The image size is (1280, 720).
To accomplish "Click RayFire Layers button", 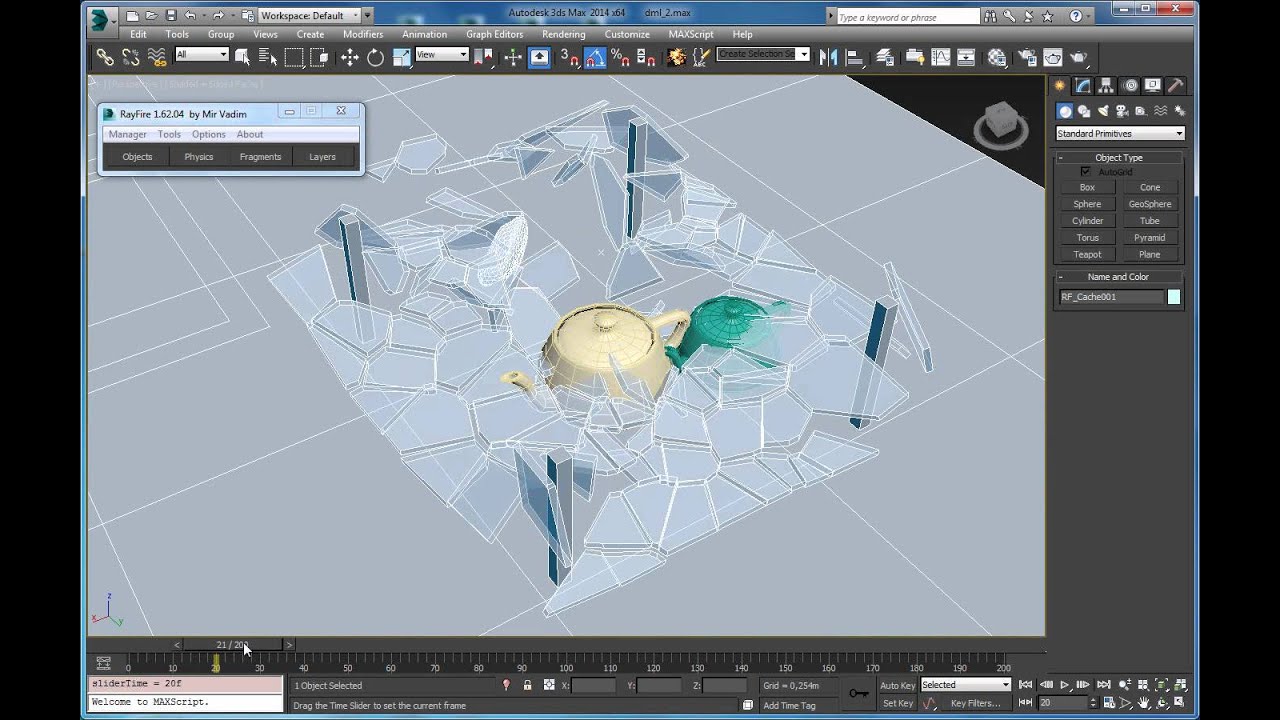I will 322,156.
